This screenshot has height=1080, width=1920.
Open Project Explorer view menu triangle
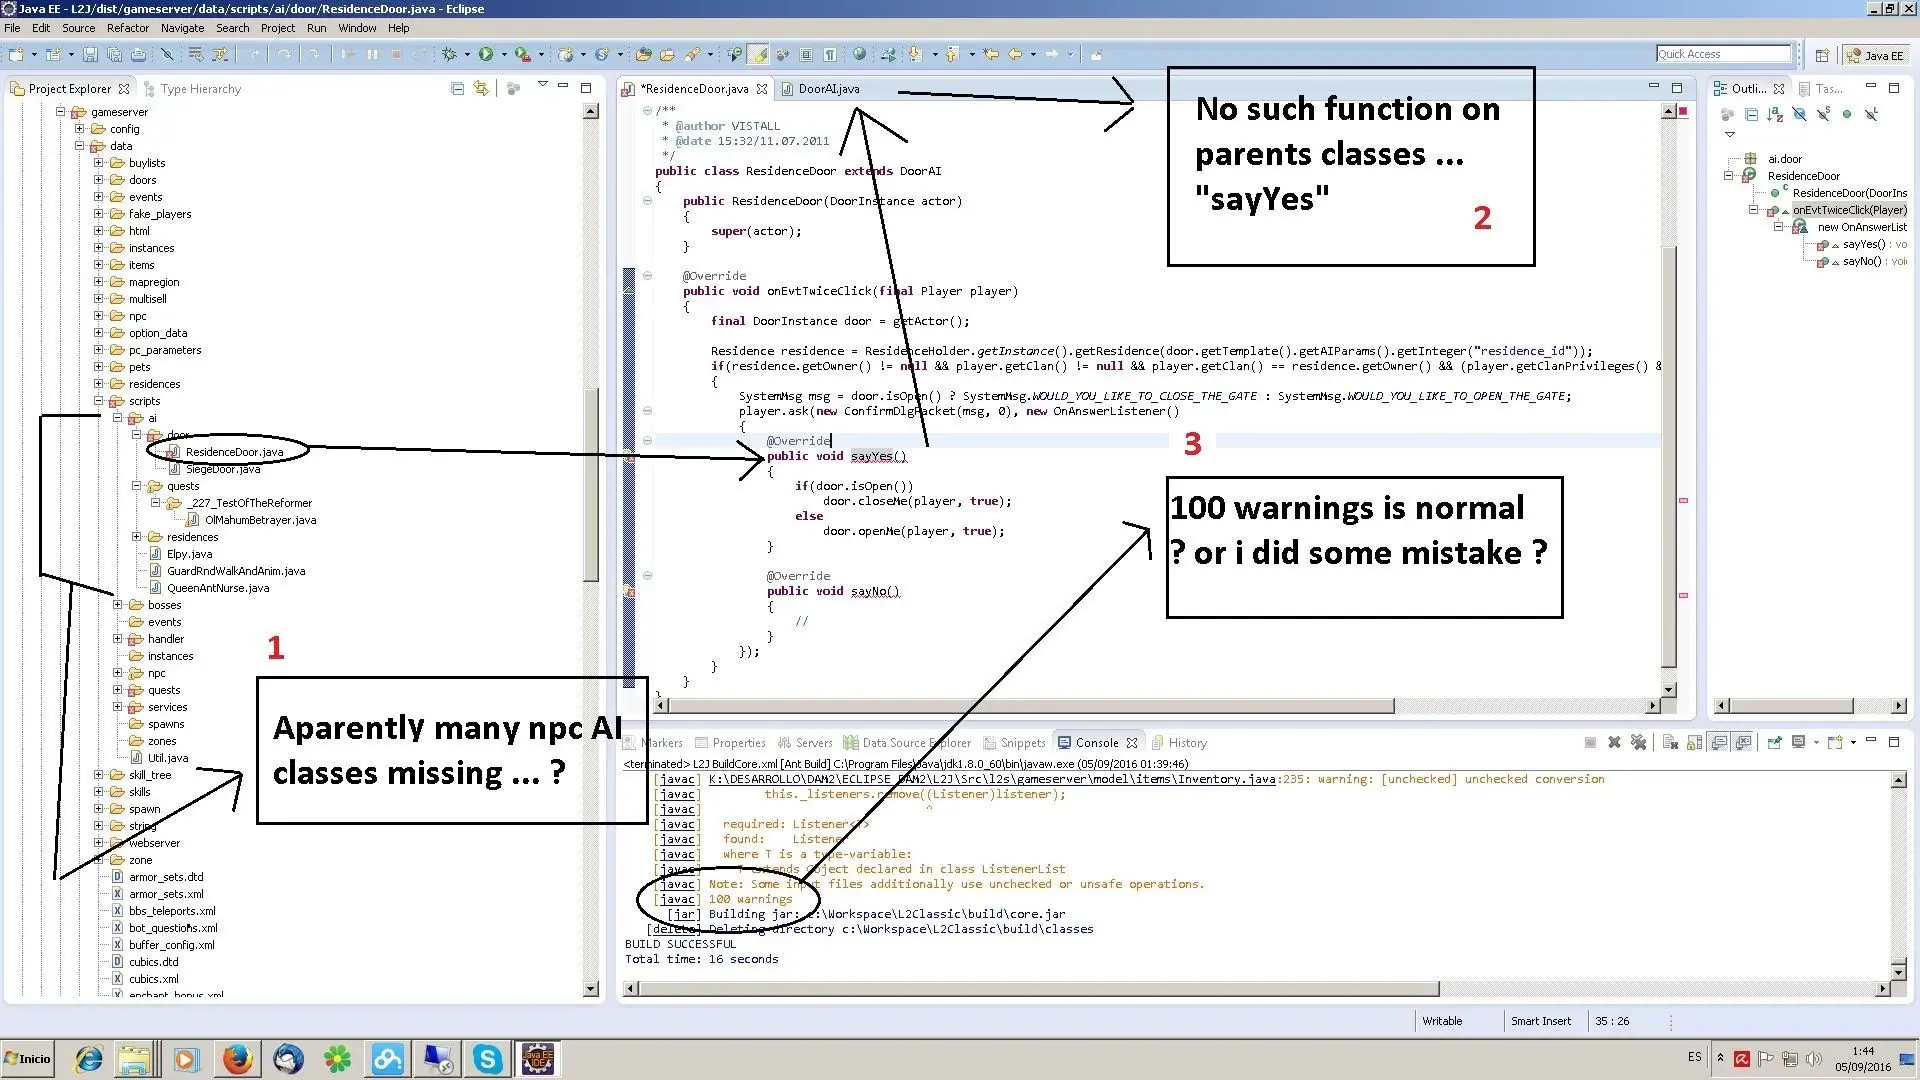[x=542, y=84]
